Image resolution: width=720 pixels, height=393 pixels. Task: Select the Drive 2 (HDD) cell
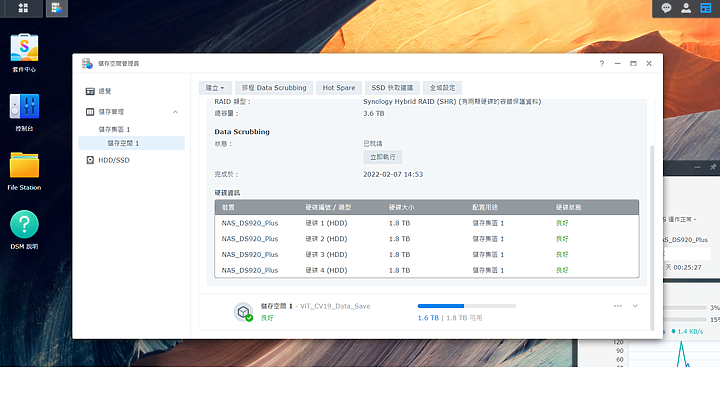point(326,239)
